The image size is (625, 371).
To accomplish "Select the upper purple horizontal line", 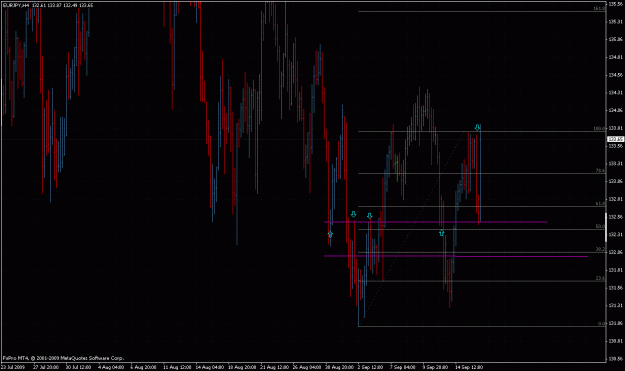I will click(x=435, y=222).
